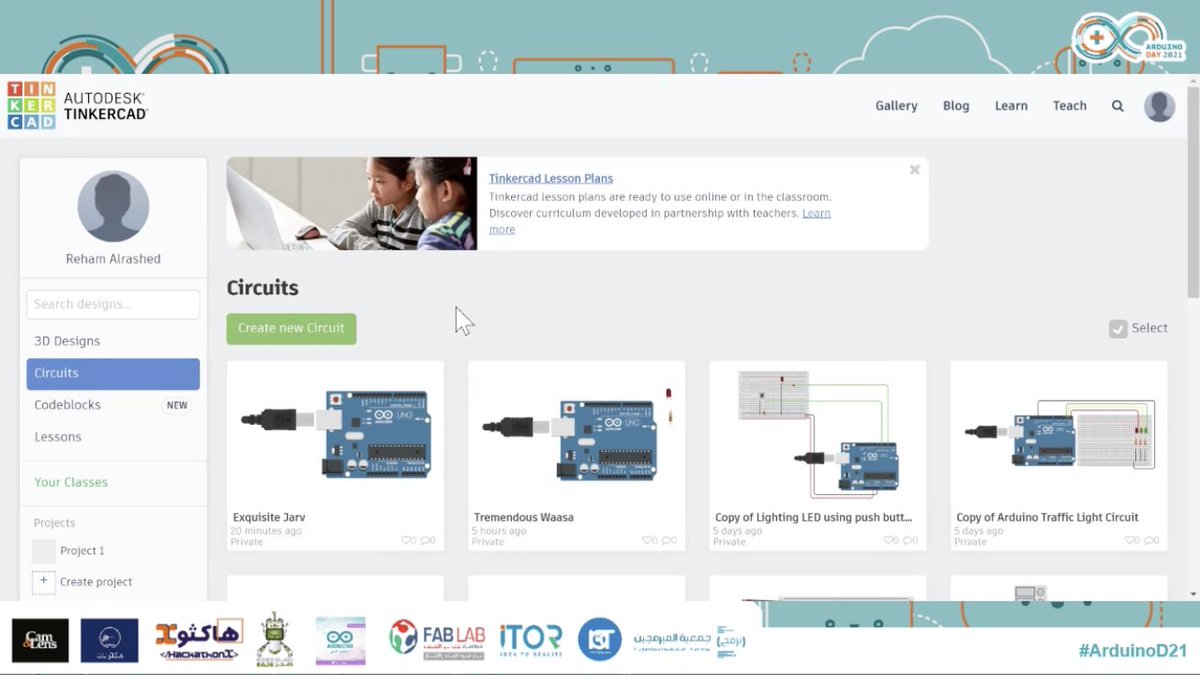Click comment icon on Exquisite Jarv card

425,540
